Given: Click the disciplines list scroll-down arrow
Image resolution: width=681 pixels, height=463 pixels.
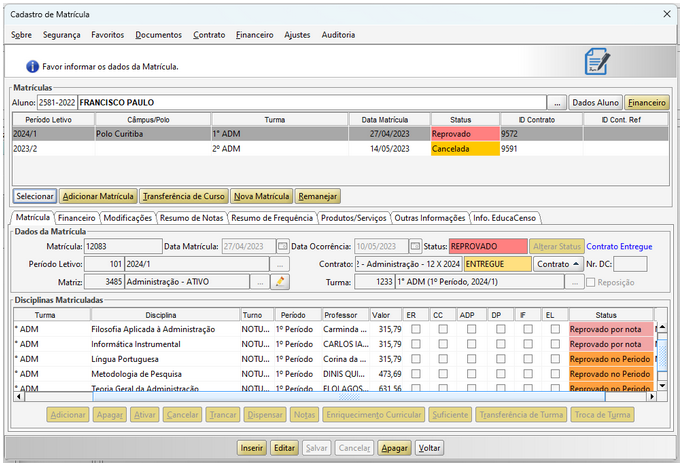Looking at the screenshot, I should [662, 385].
